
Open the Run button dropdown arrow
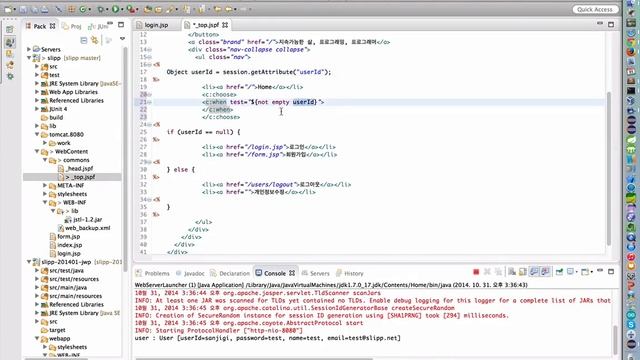(x=122, y=9)
